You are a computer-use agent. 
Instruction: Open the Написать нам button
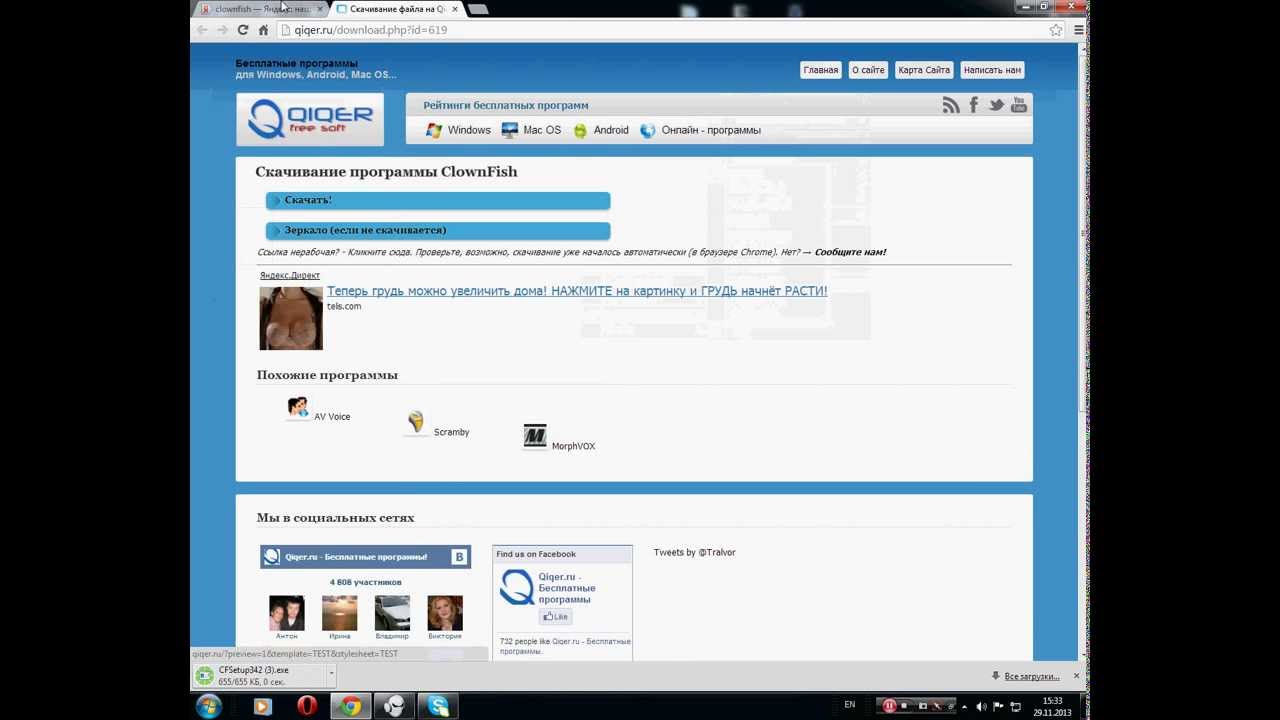point(992,70)
